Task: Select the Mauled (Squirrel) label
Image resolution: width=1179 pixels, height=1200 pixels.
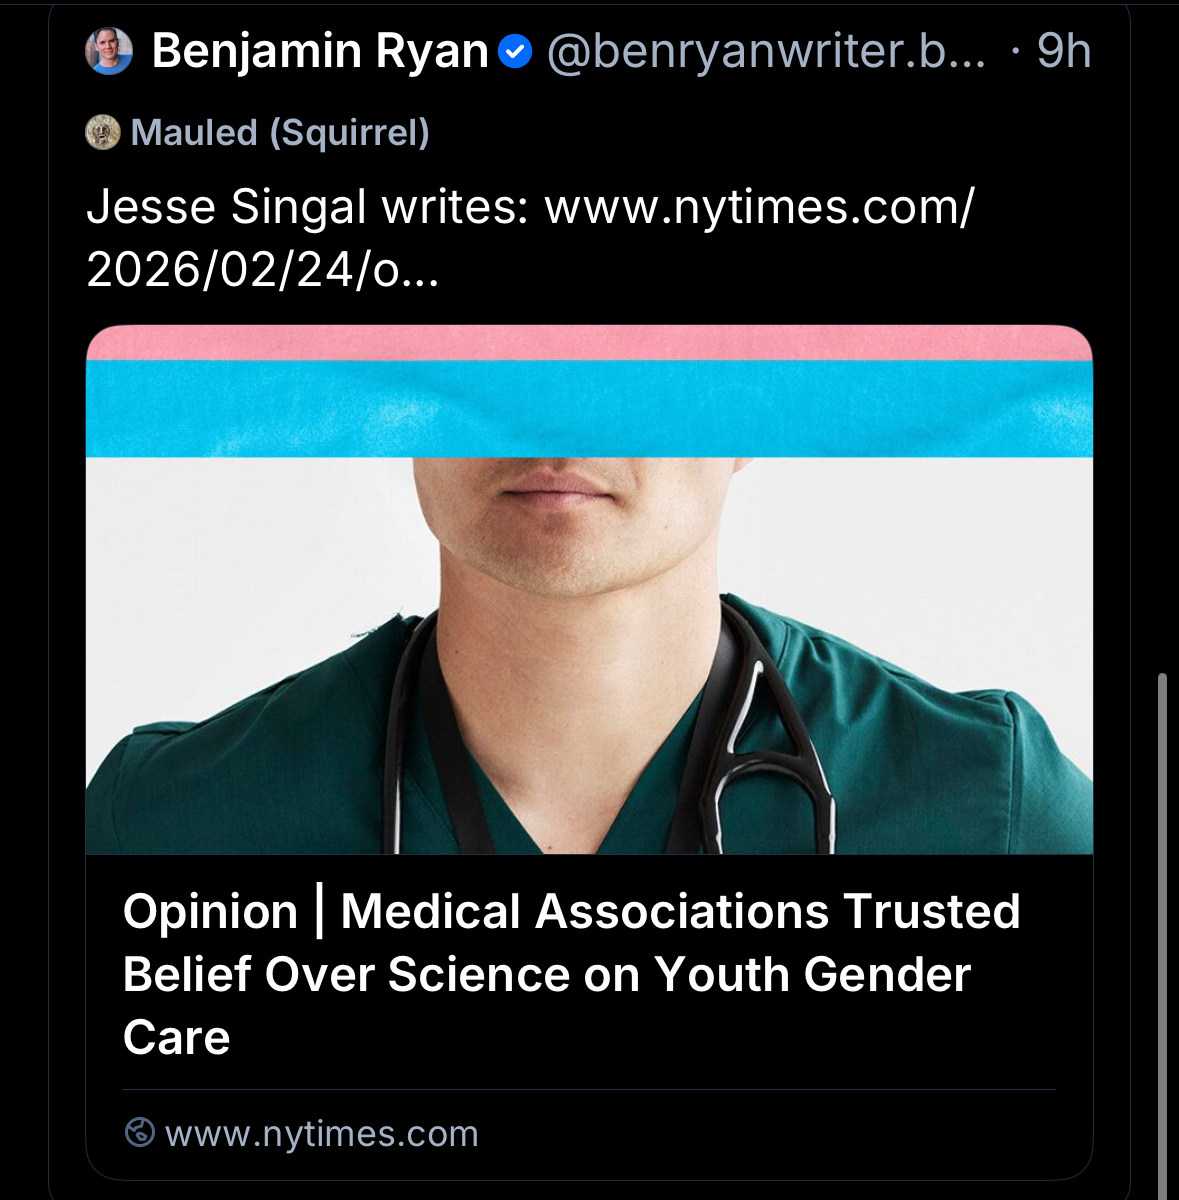Action: click(280, 132)
